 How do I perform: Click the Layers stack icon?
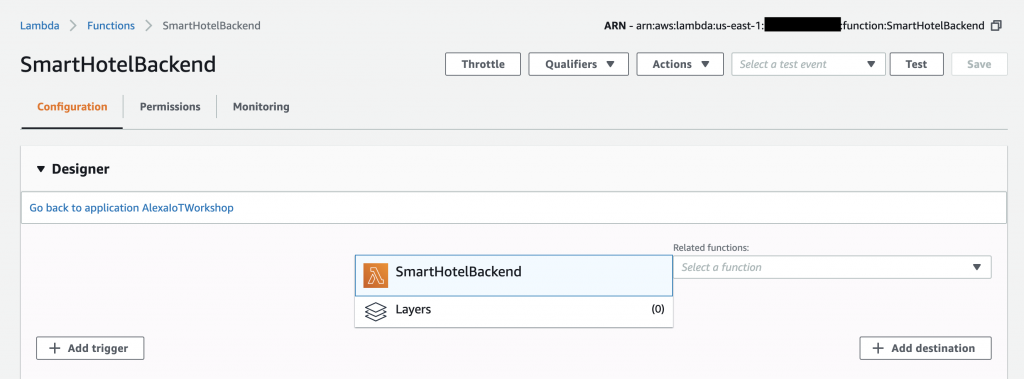coord(376,312)
